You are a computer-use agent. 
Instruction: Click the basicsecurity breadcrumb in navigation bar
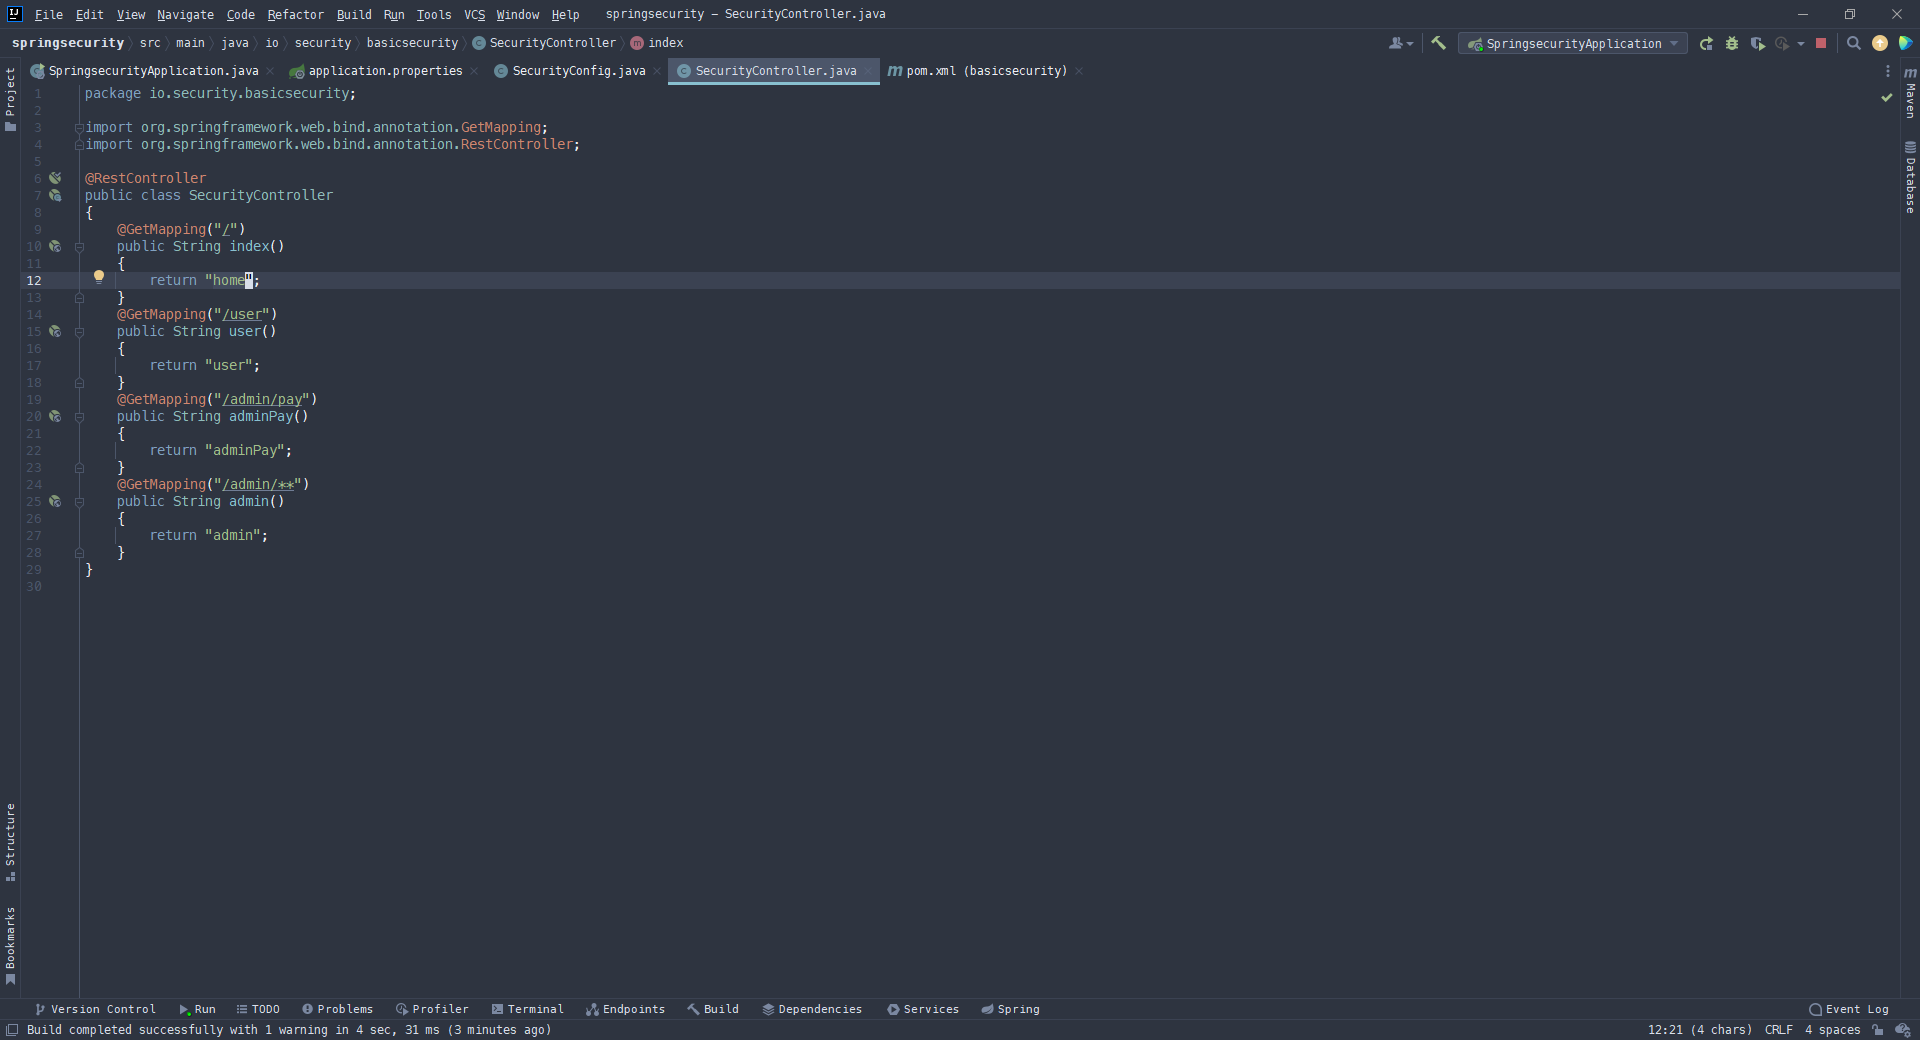tap(412, 43)
